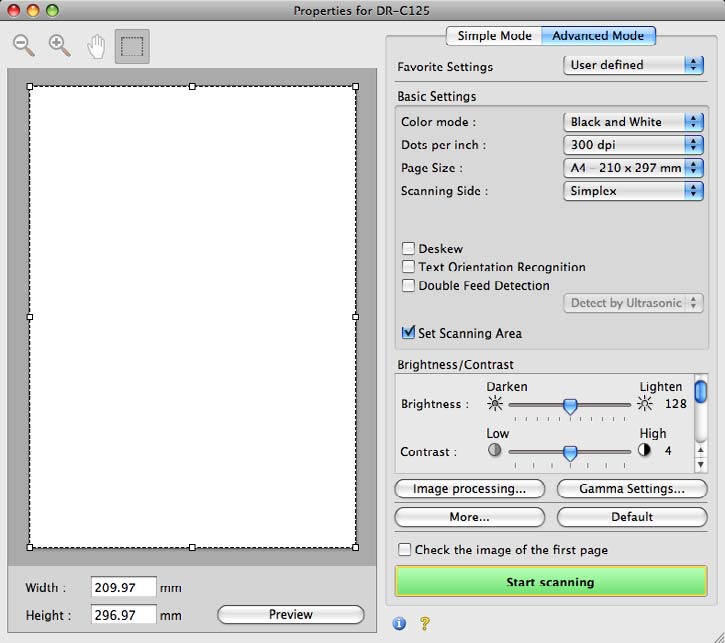Select the zoom in magnifier tool
The image size is (725, 643).
coord(60,46)
